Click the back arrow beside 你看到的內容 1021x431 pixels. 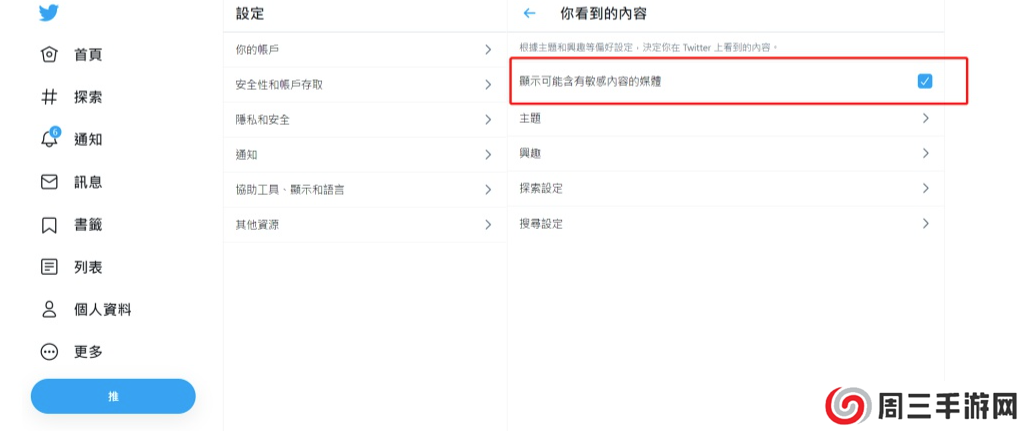coord(529,14)
